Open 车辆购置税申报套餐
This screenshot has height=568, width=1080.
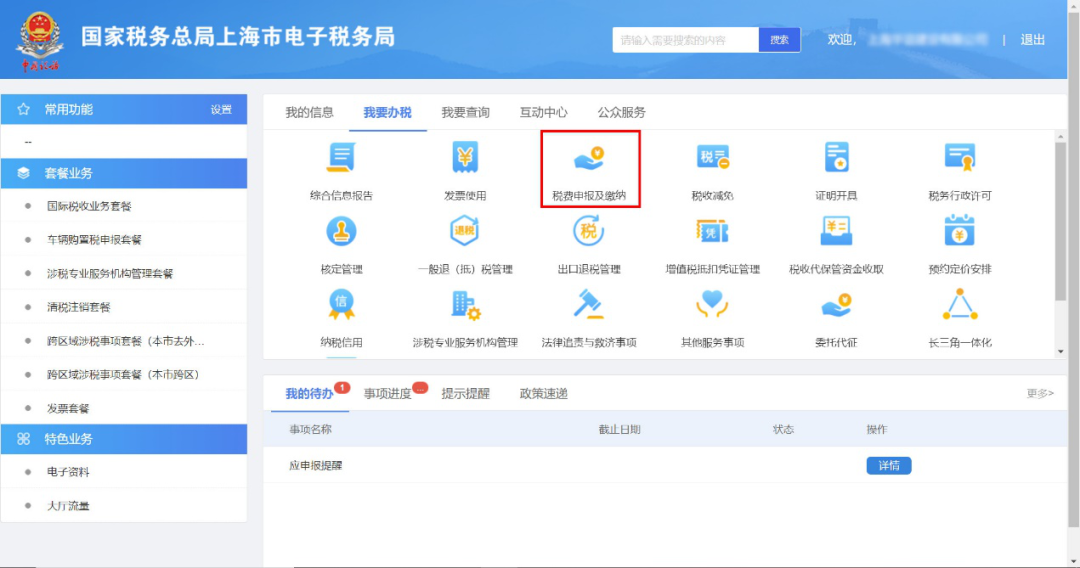click(94, 240)
